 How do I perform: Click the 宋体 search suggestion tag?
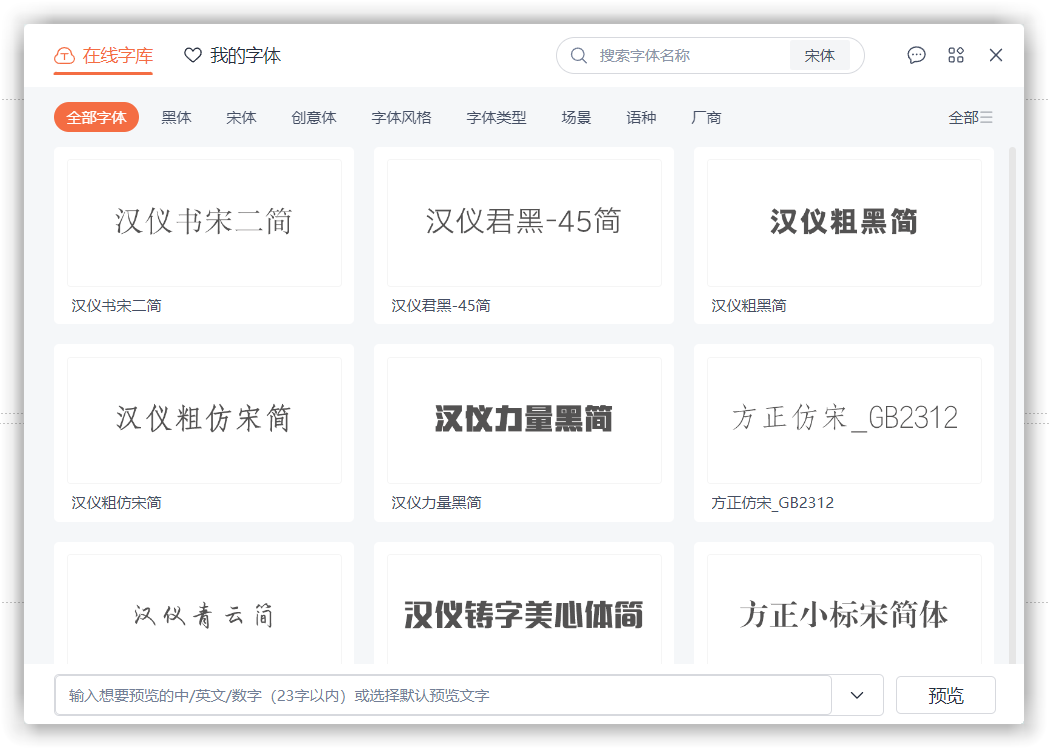[x=820, y=56]
